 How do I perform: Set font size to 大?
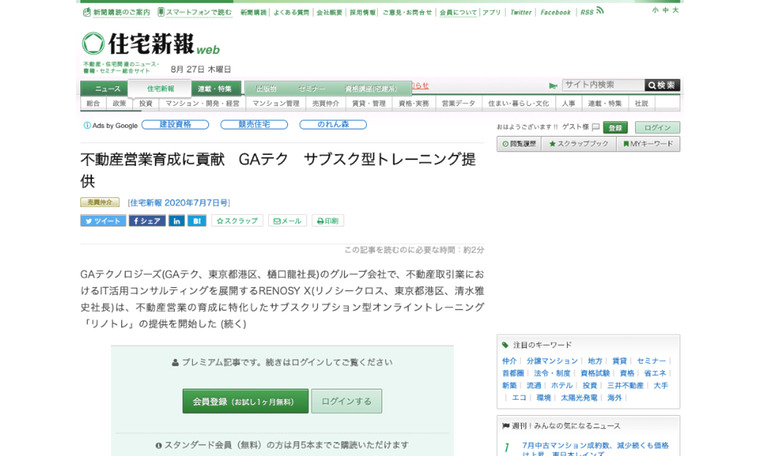tap(675, 10)
